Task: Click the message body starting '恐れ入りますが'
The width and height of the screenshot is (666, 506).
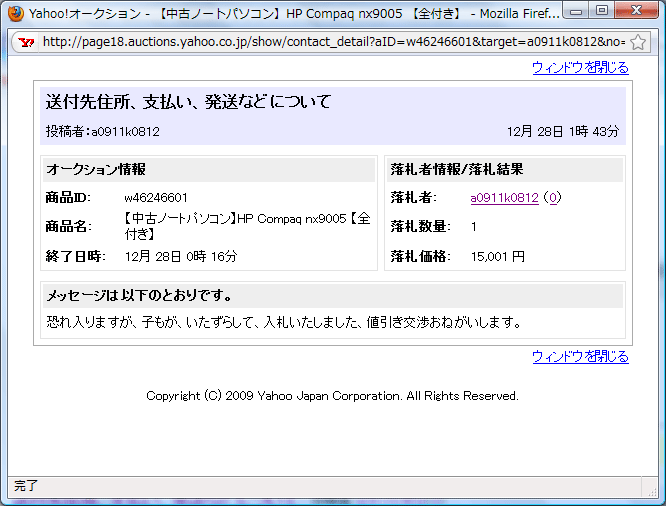Action: click(x=284, y=323)
